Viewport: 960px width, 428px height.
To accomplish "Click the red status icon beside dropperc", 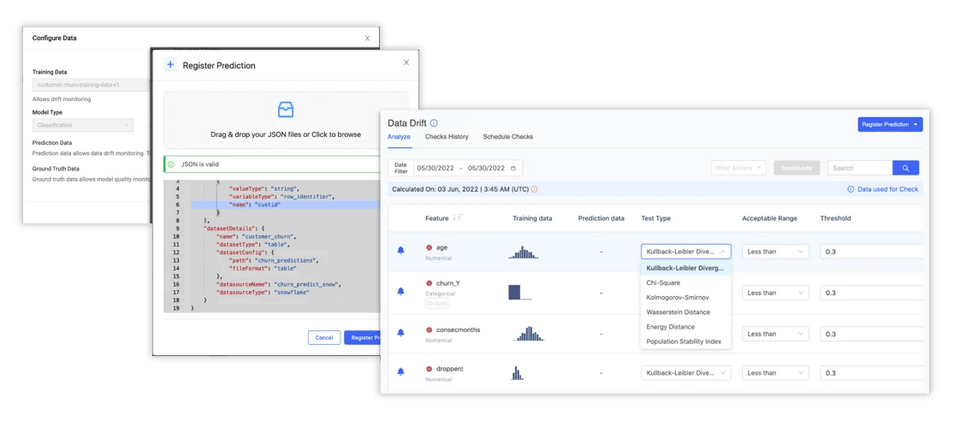I will point(429,369).
